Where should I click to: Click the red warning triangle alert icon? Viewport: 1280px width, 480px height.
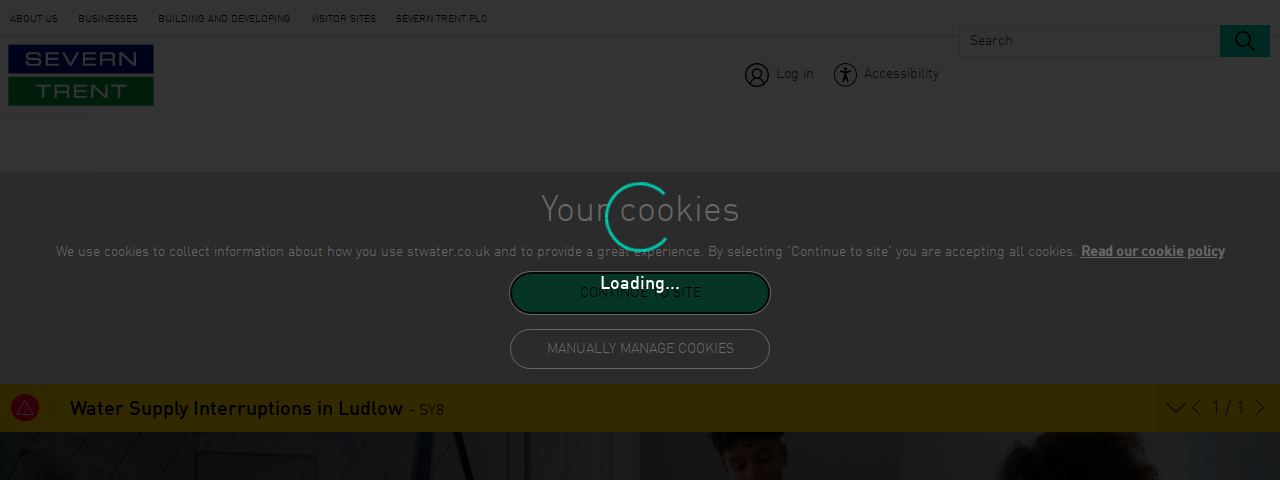pyautogui.click(x=25, y=408)
